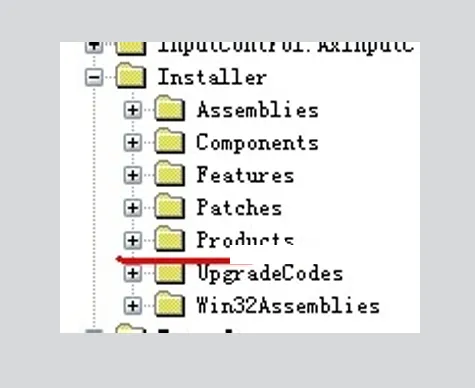Click the Assemblies folder icon

(170, 108)
